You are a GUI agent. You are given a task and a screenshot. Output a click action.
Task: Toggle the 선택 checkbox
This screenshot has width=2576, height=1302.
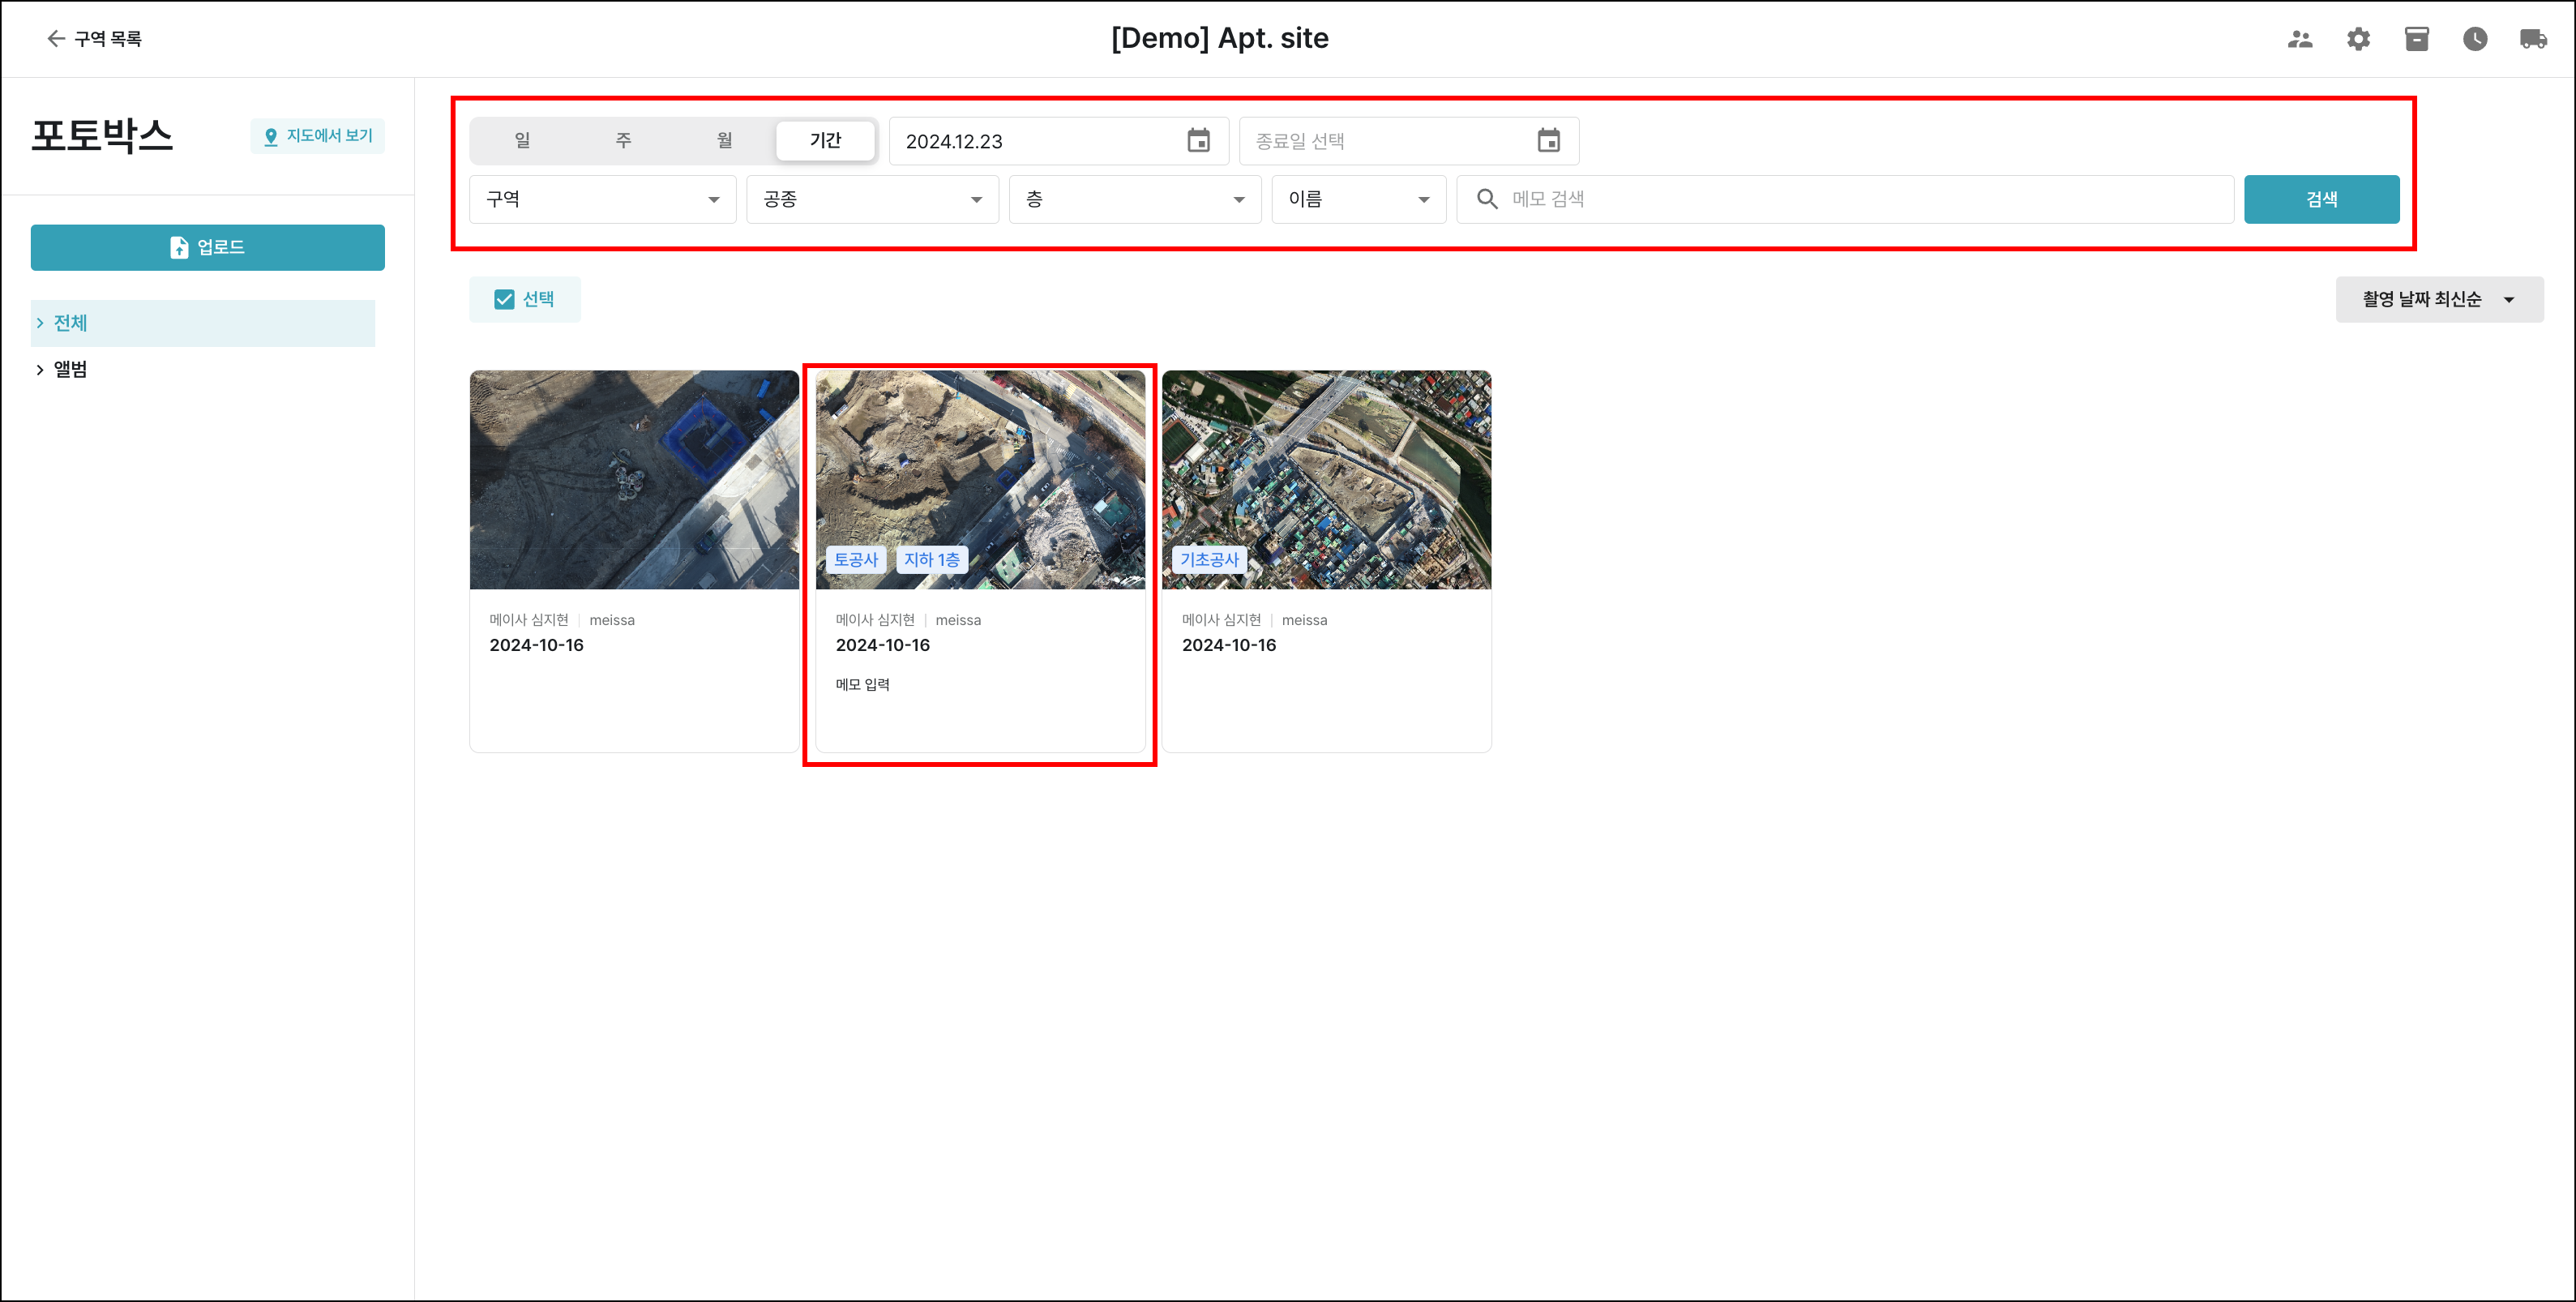[x=504, y=299]
